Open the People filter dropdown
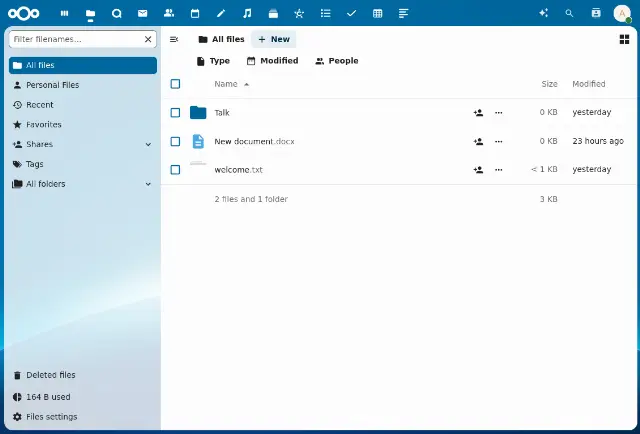The height and width of the screenshot is (434, 640). click(x=337, y=61)
